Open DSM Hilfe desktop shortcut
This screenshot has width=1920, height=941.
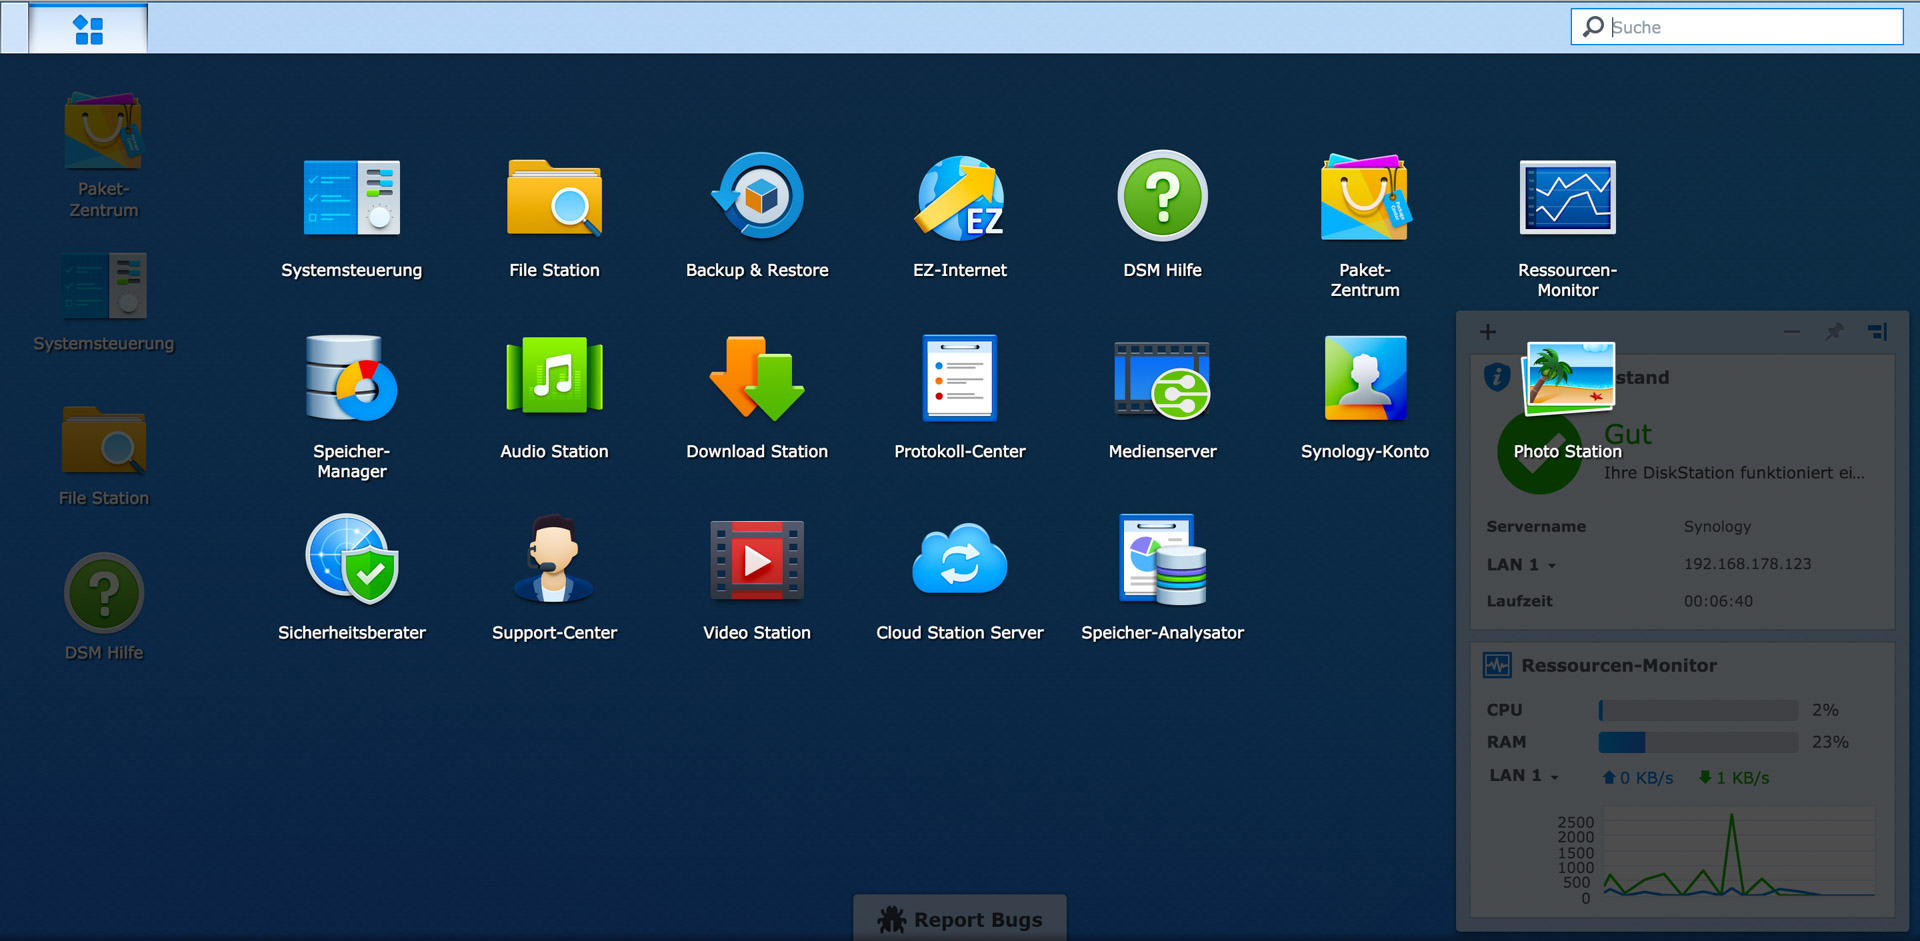pyautogui.click(x=103, y=593)
